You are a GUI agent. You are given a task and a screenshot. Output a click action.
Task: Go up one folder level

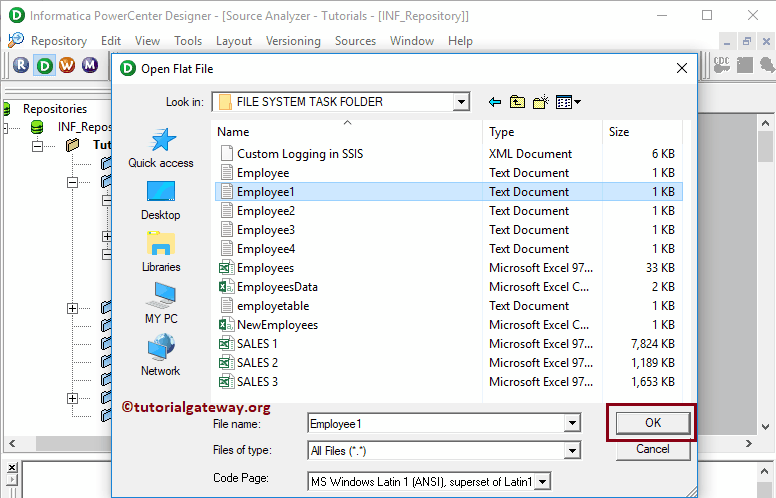517,102
